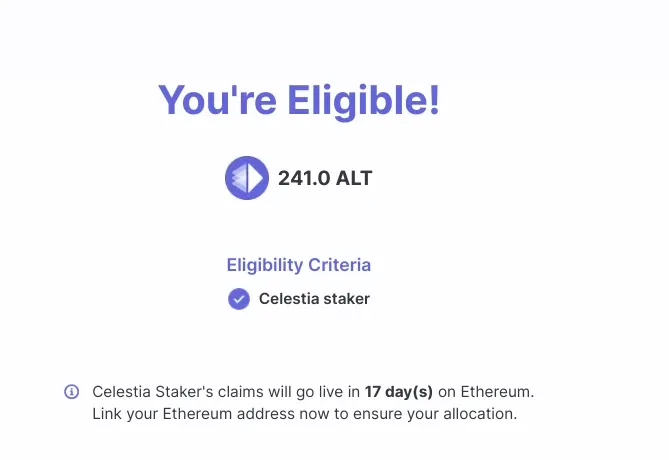Click the word "Eligibility" in the subheading

click(x=265, y=265)
